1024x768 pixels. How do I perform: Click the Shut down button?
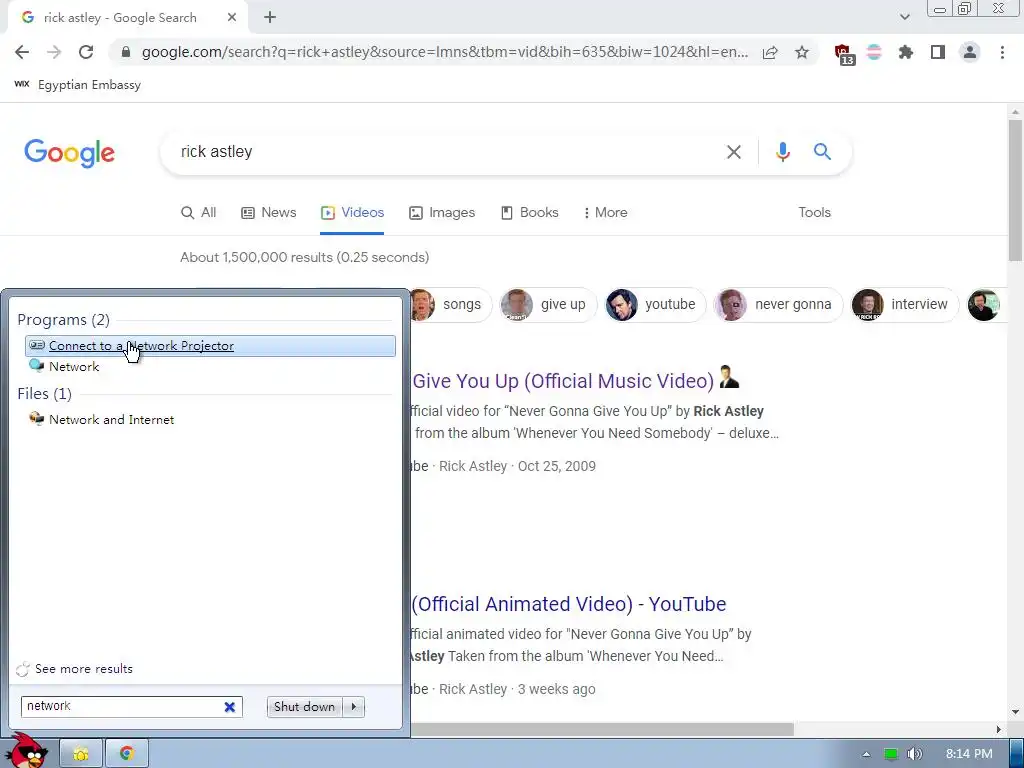(x=304, y=707)
